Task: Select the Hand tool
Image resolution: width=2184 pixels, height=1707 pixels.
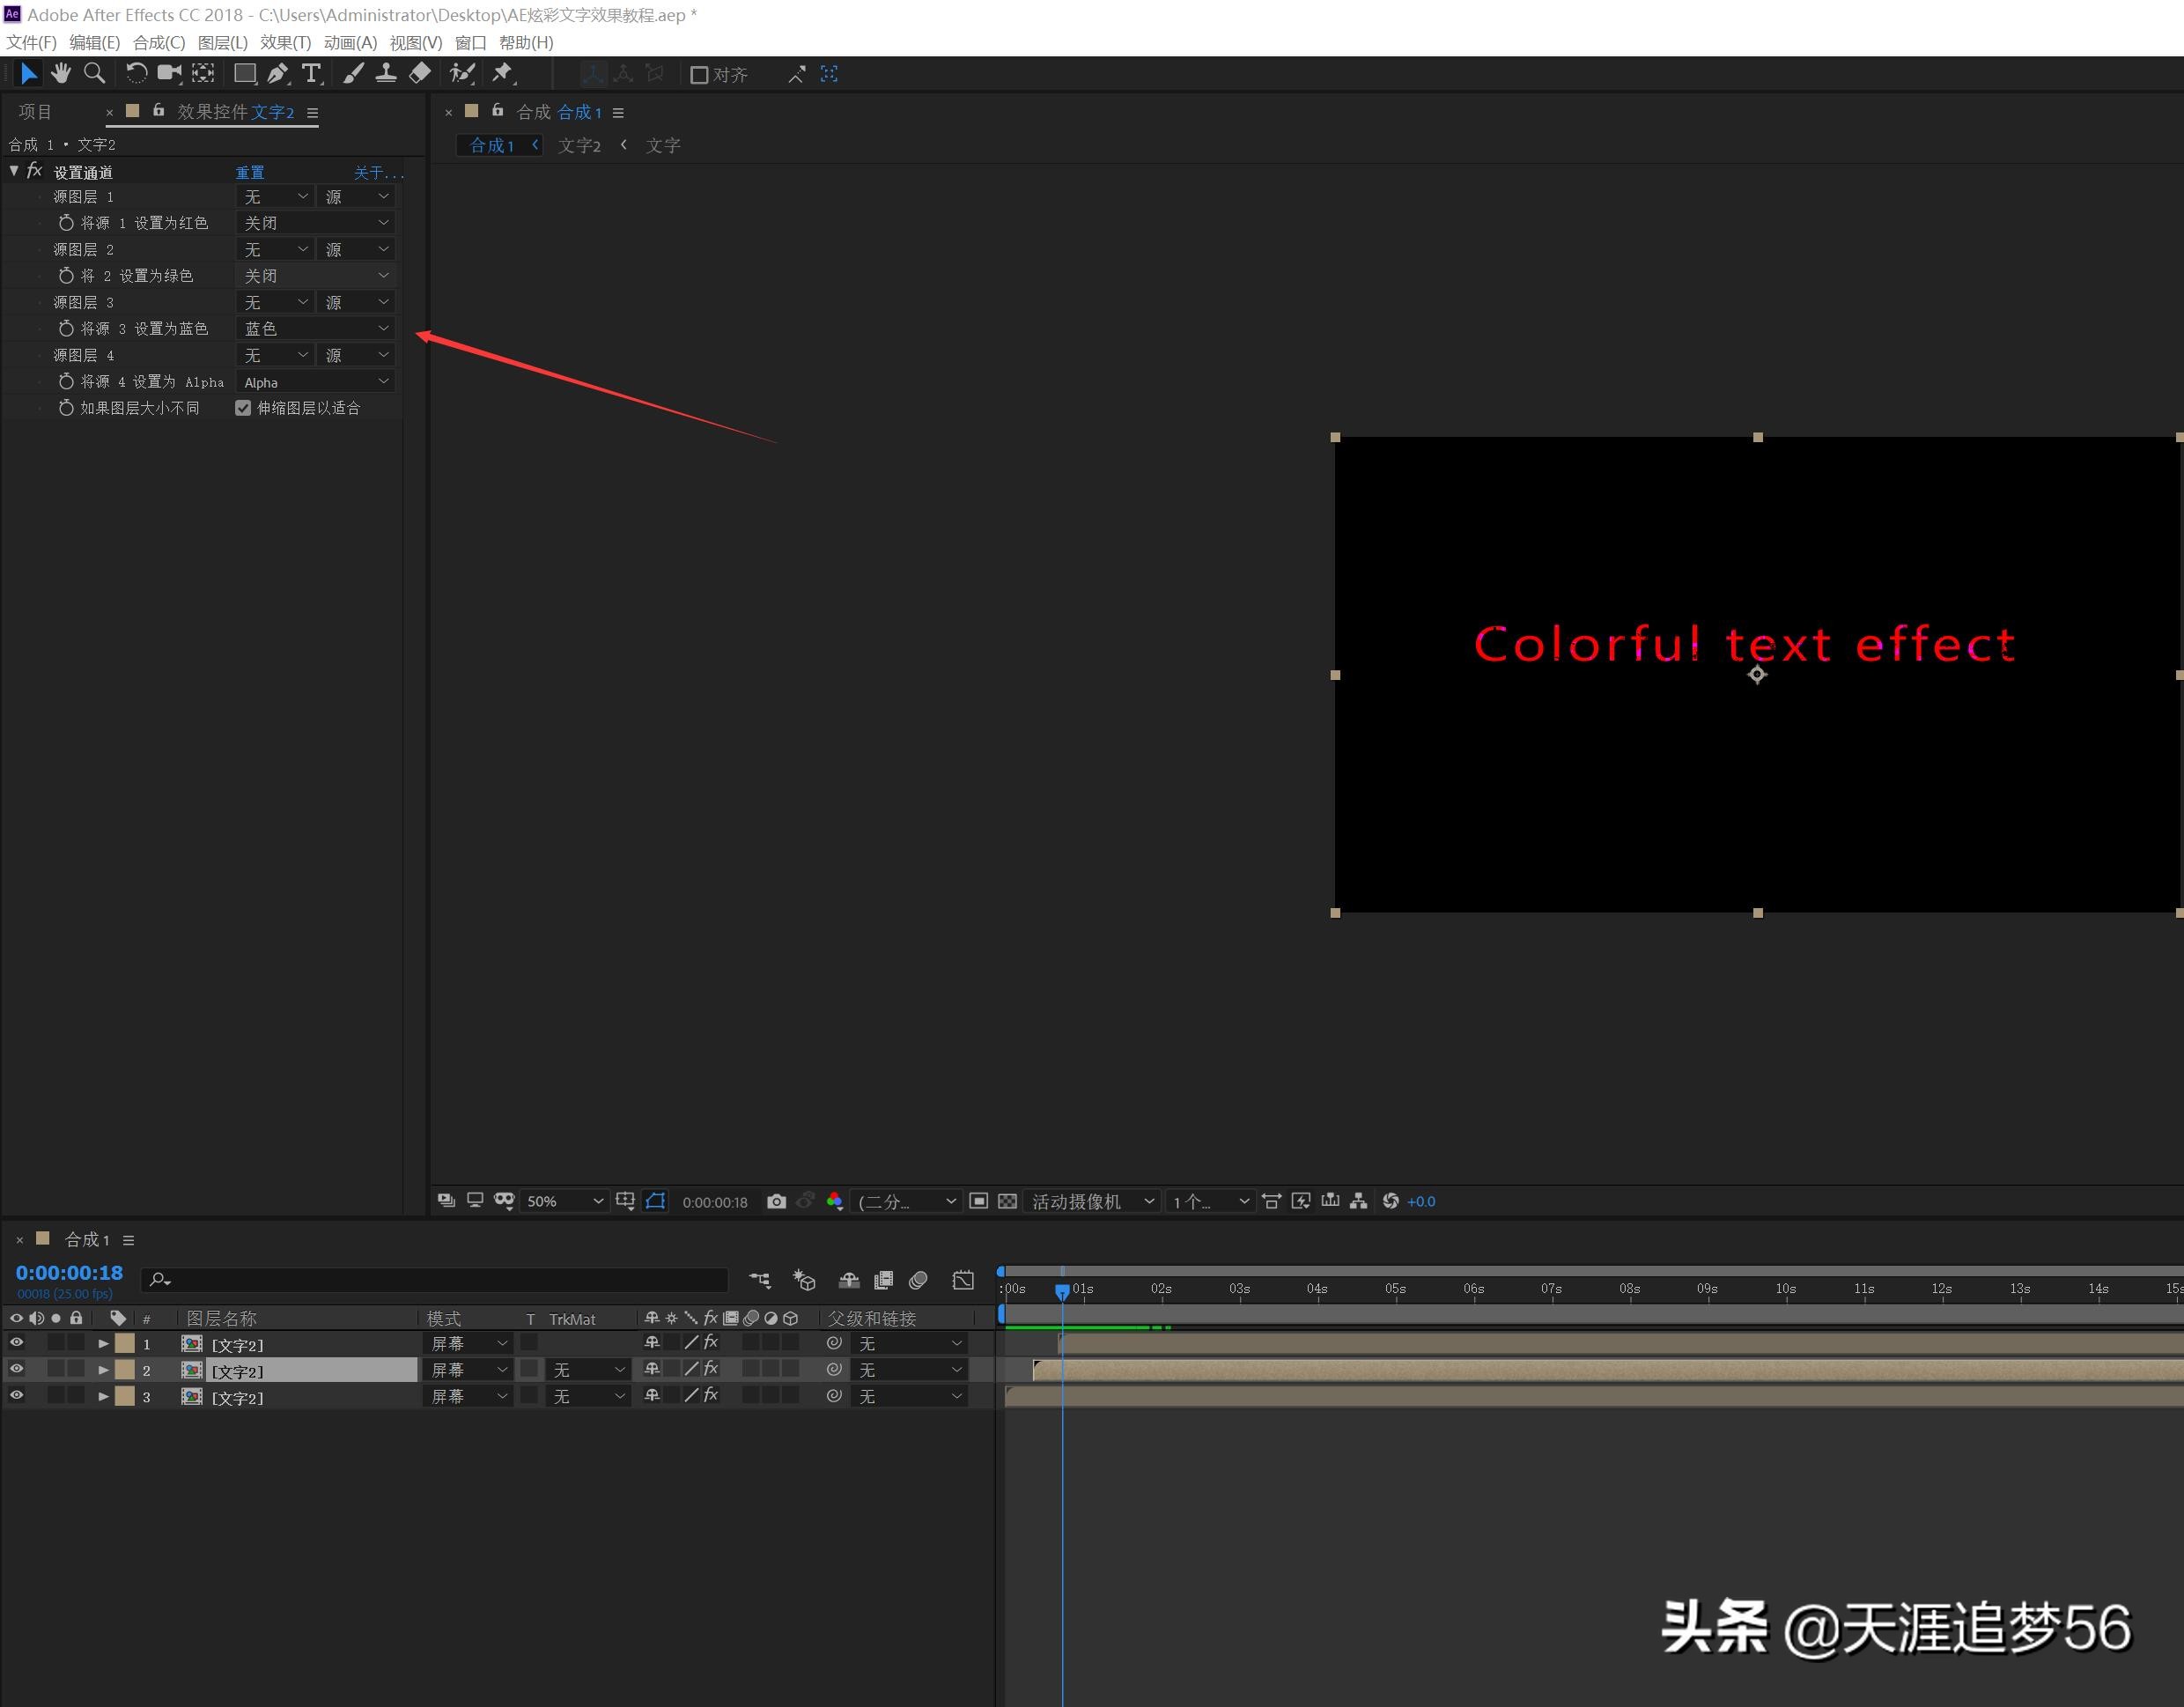Action: [x=61, y=73]
